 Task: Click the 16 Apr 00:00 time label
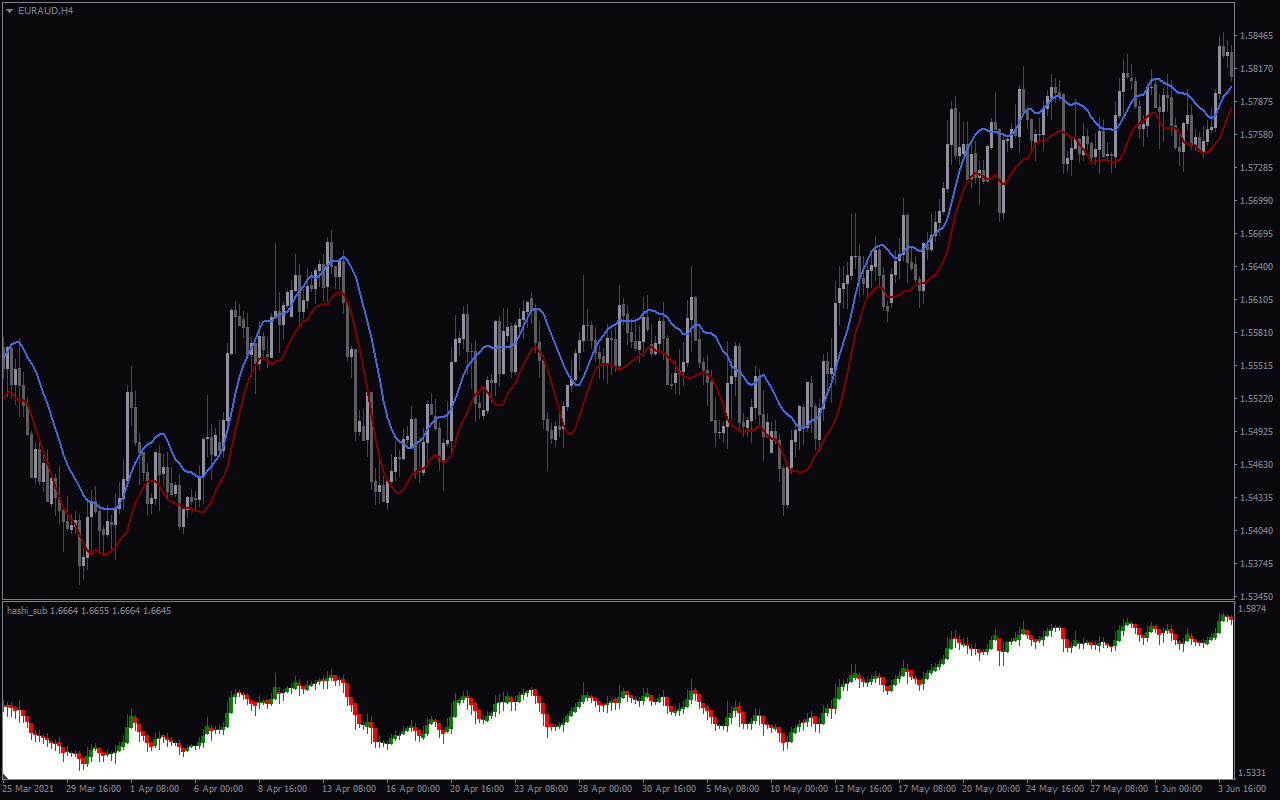pyautogui.click(x=413, y=789)
